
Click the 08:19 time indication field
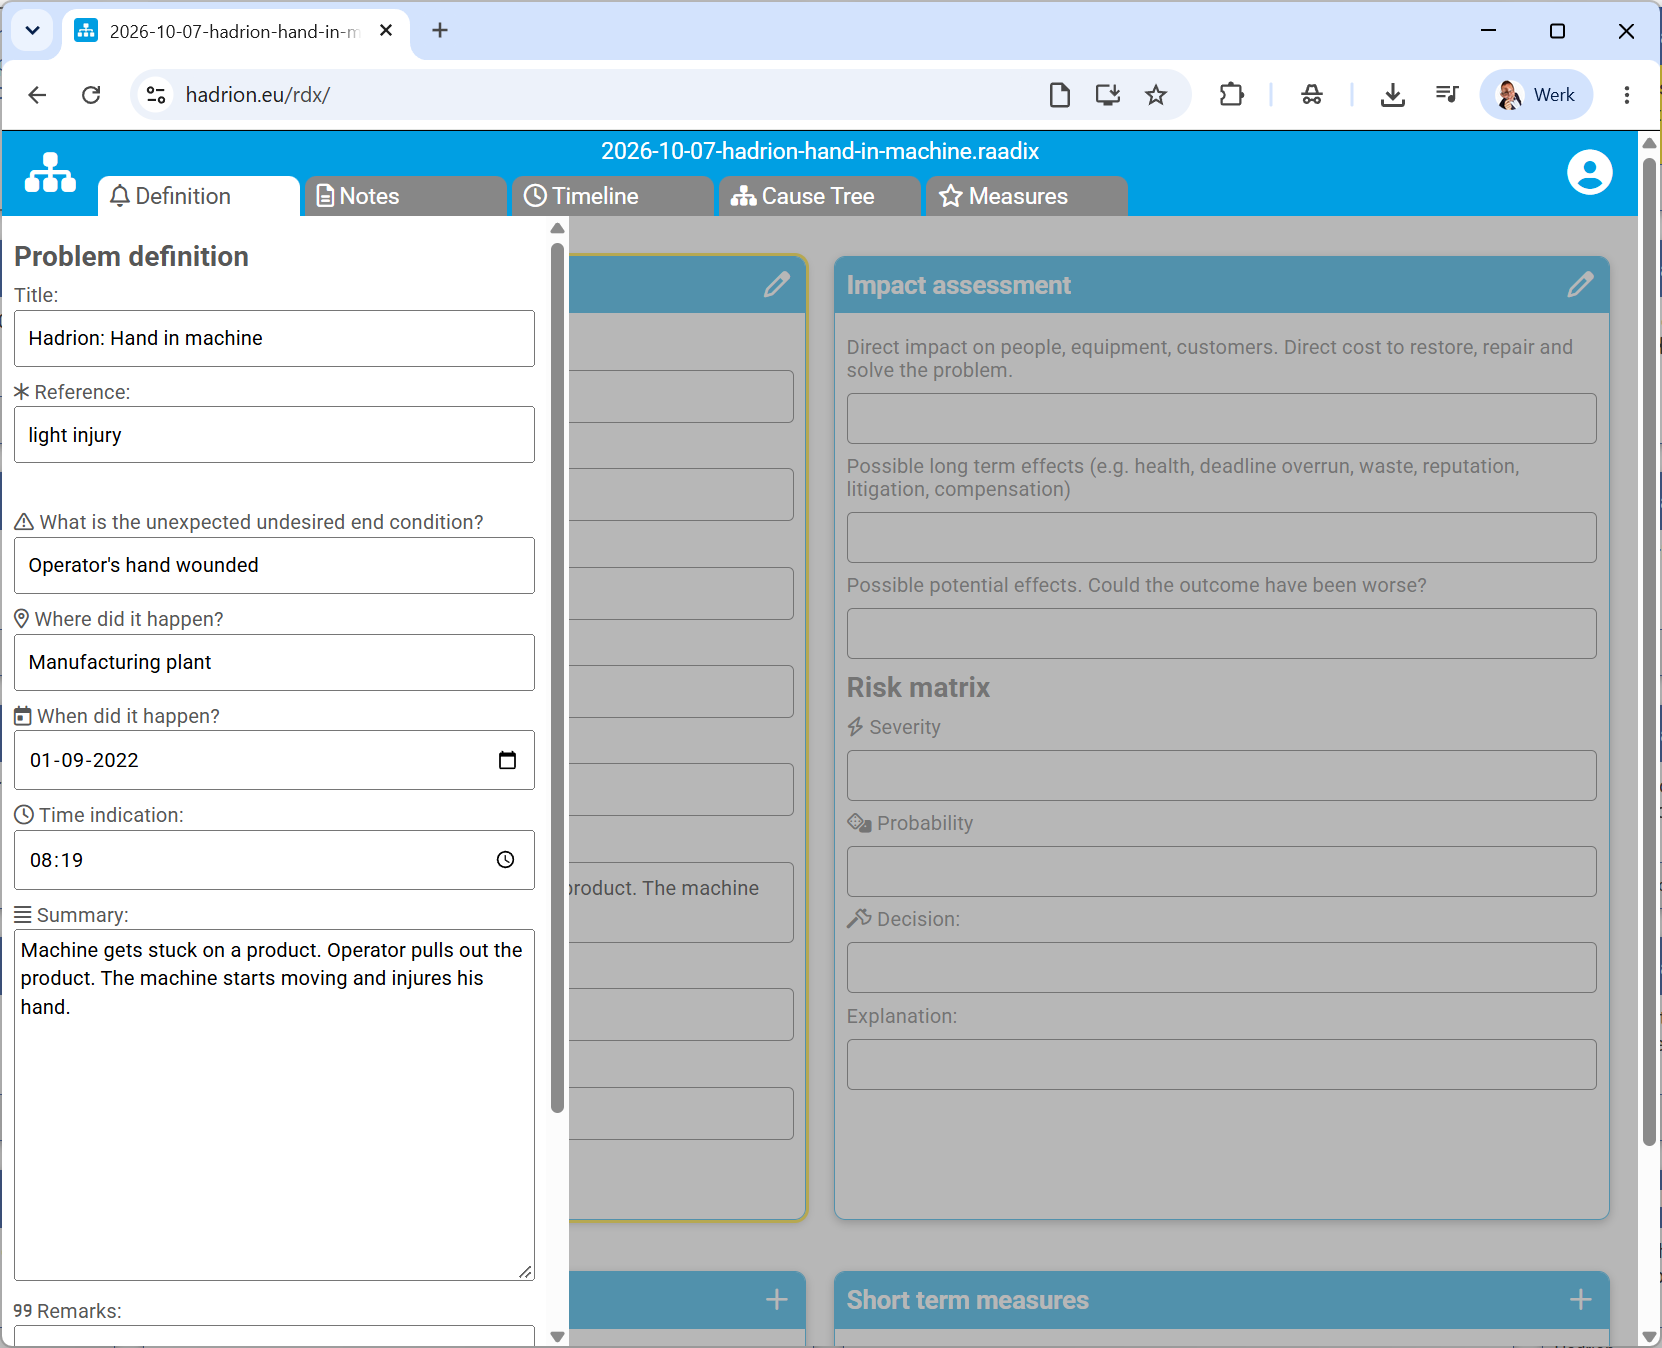coord(274,860)
